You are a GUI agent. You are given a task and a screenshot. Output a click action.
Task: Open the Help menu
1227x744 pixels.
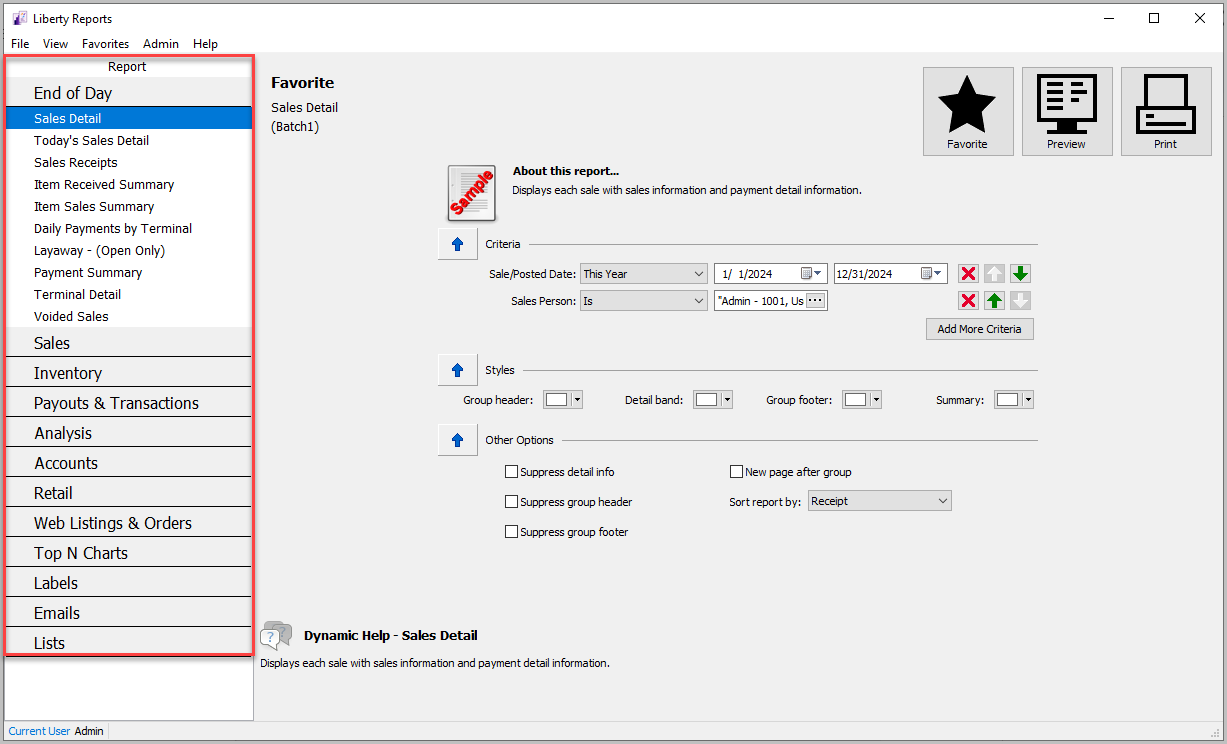(x=206, y=44)
